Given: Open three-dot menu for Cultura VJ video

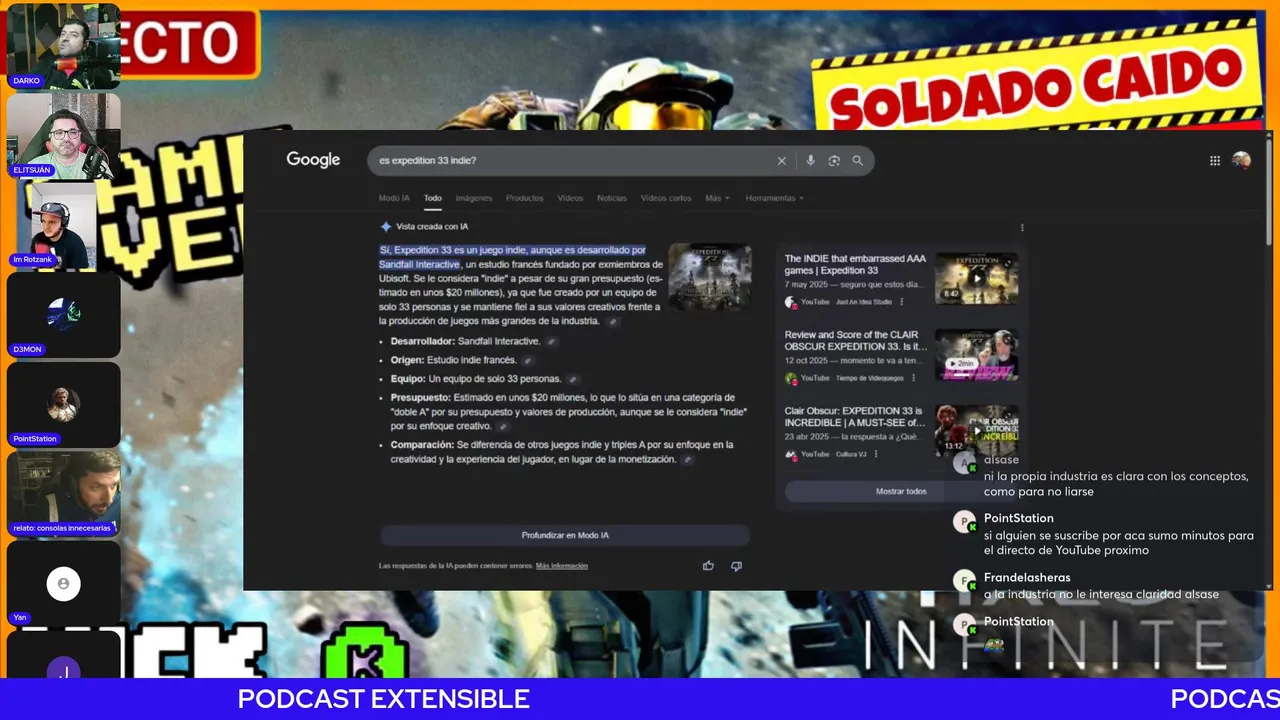Looking at the screenshot, I should (876, 454).
